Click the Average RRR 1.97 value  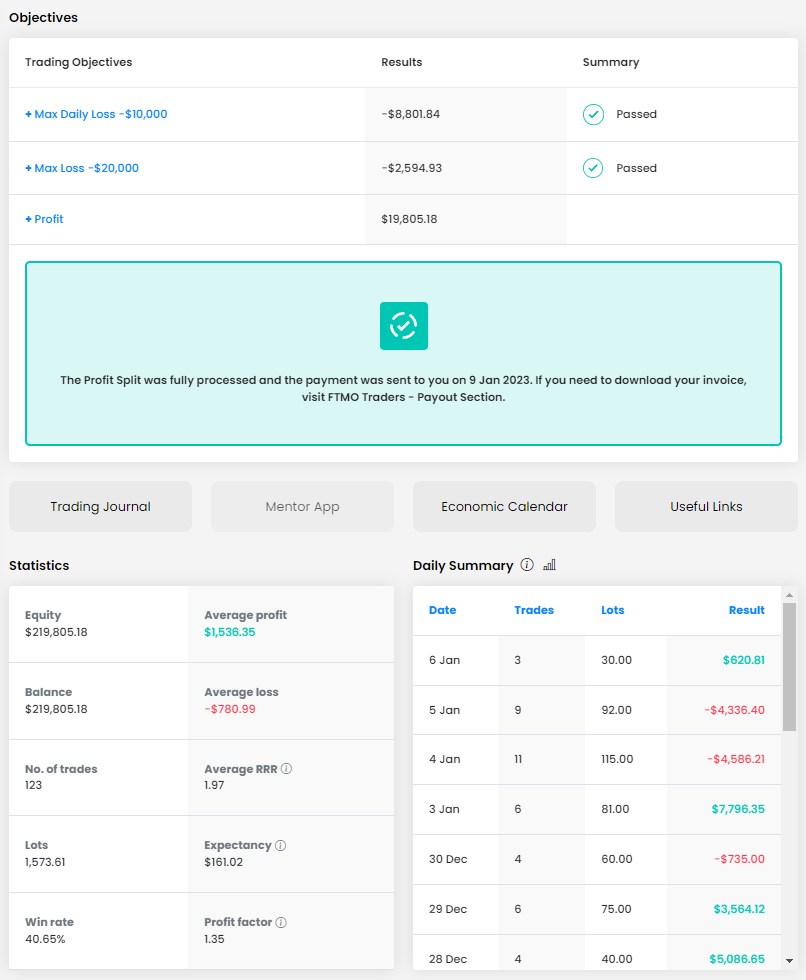point(214,785)
